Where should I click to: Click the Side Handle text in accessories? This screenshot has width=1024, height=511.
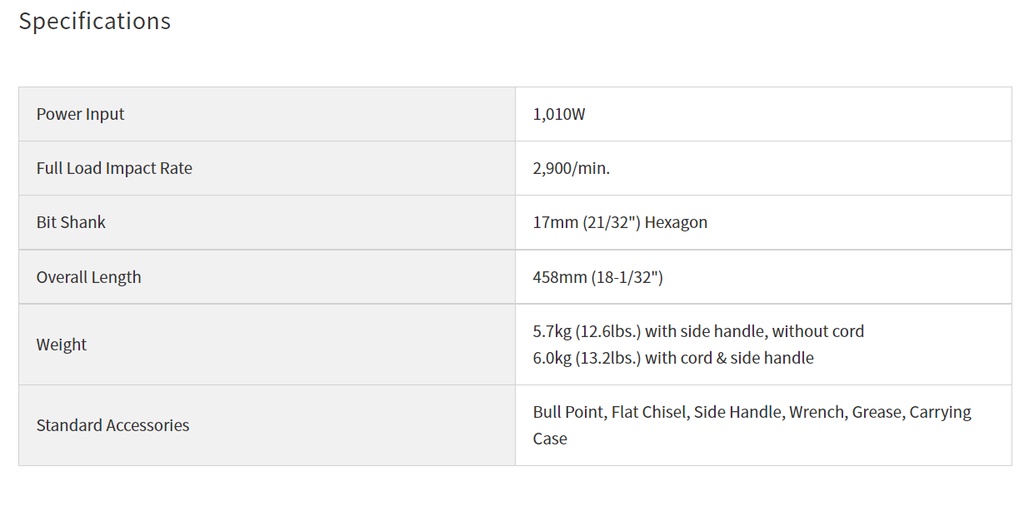coord(739,412)
